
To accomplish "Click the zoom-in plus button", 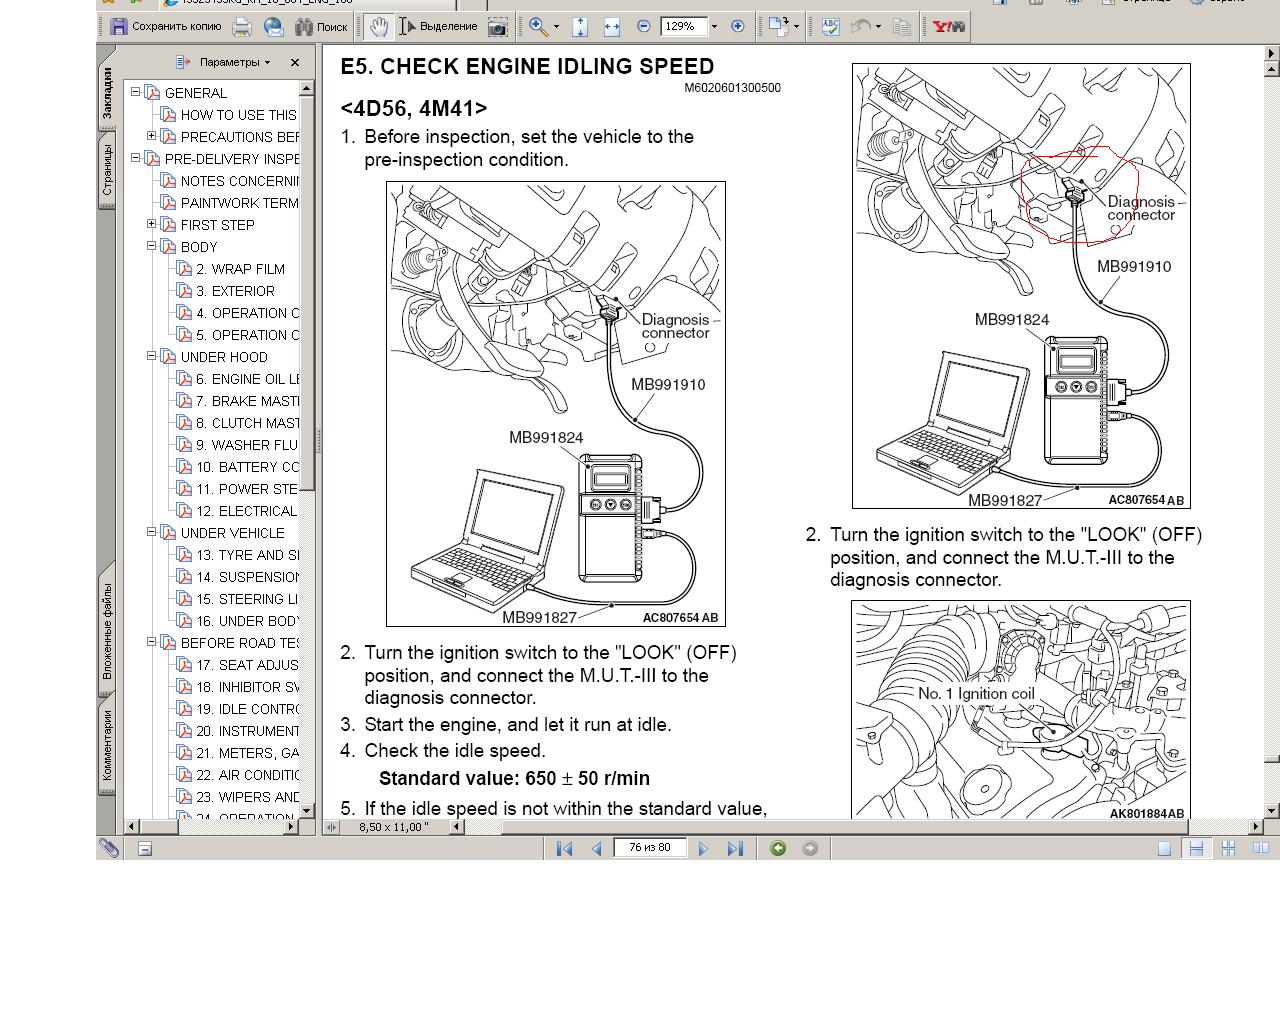I will (738, 26).
